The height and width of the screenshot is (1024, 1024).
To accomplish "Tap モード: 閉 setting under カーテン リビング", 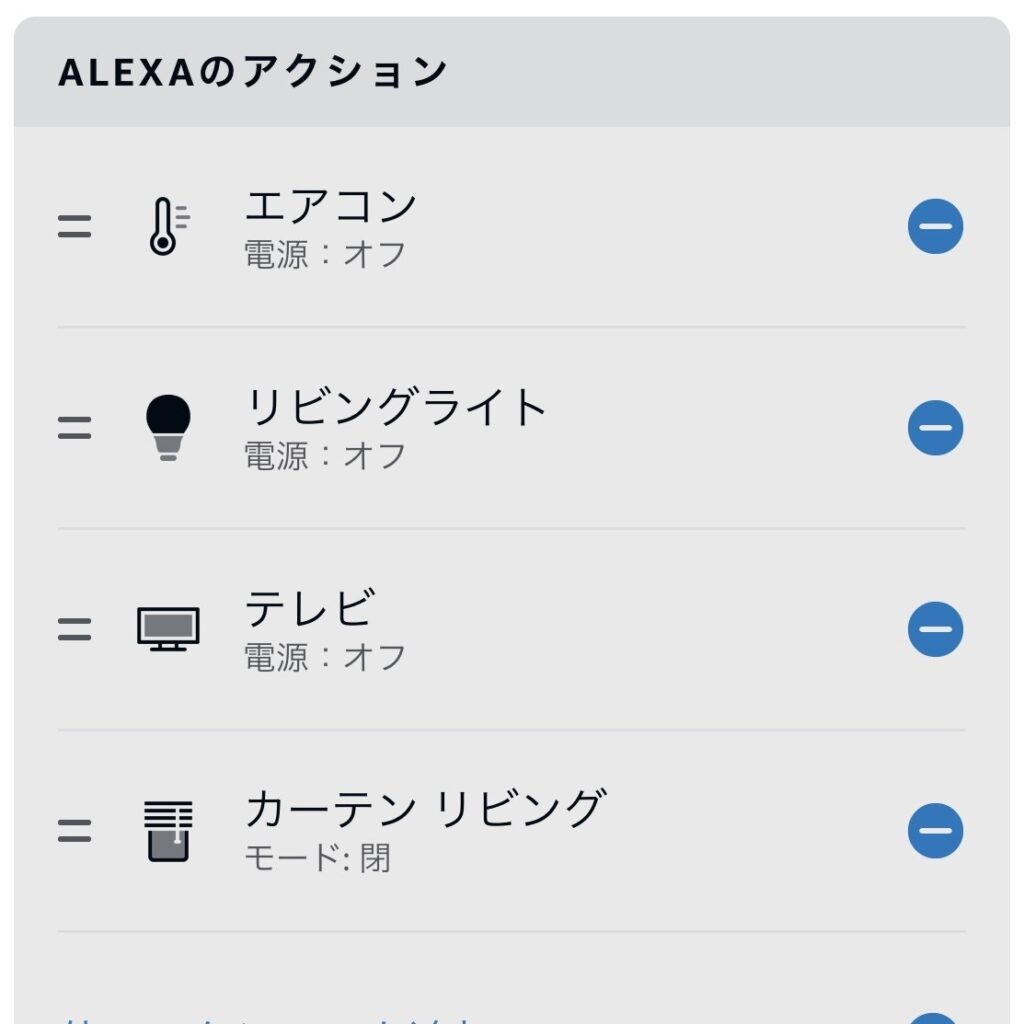I will pyautogui.click(x=317, y=858).
